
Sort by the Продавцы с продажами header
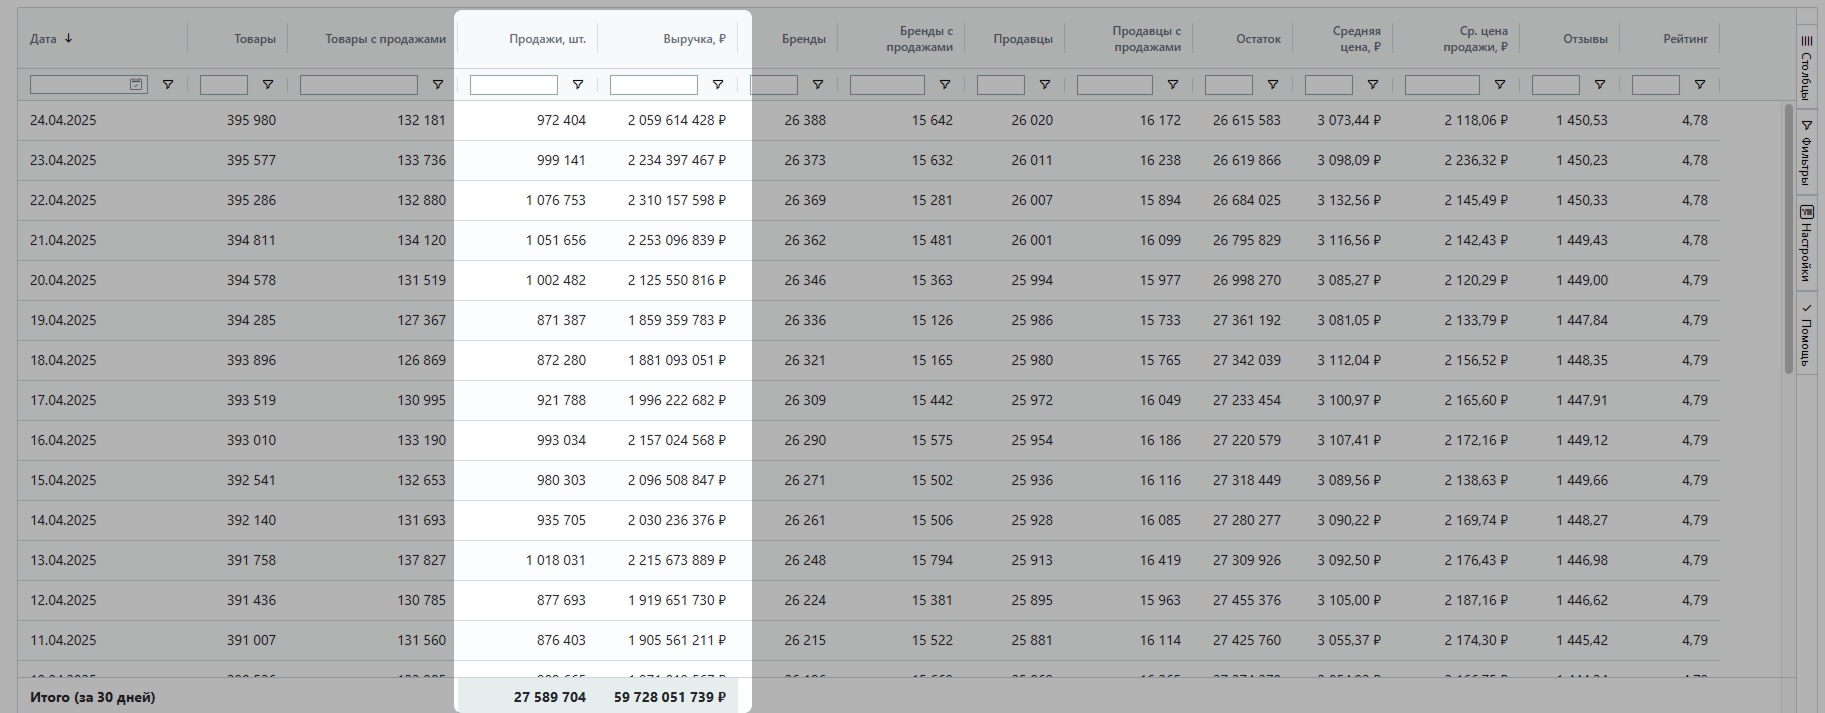(1147, 39)
